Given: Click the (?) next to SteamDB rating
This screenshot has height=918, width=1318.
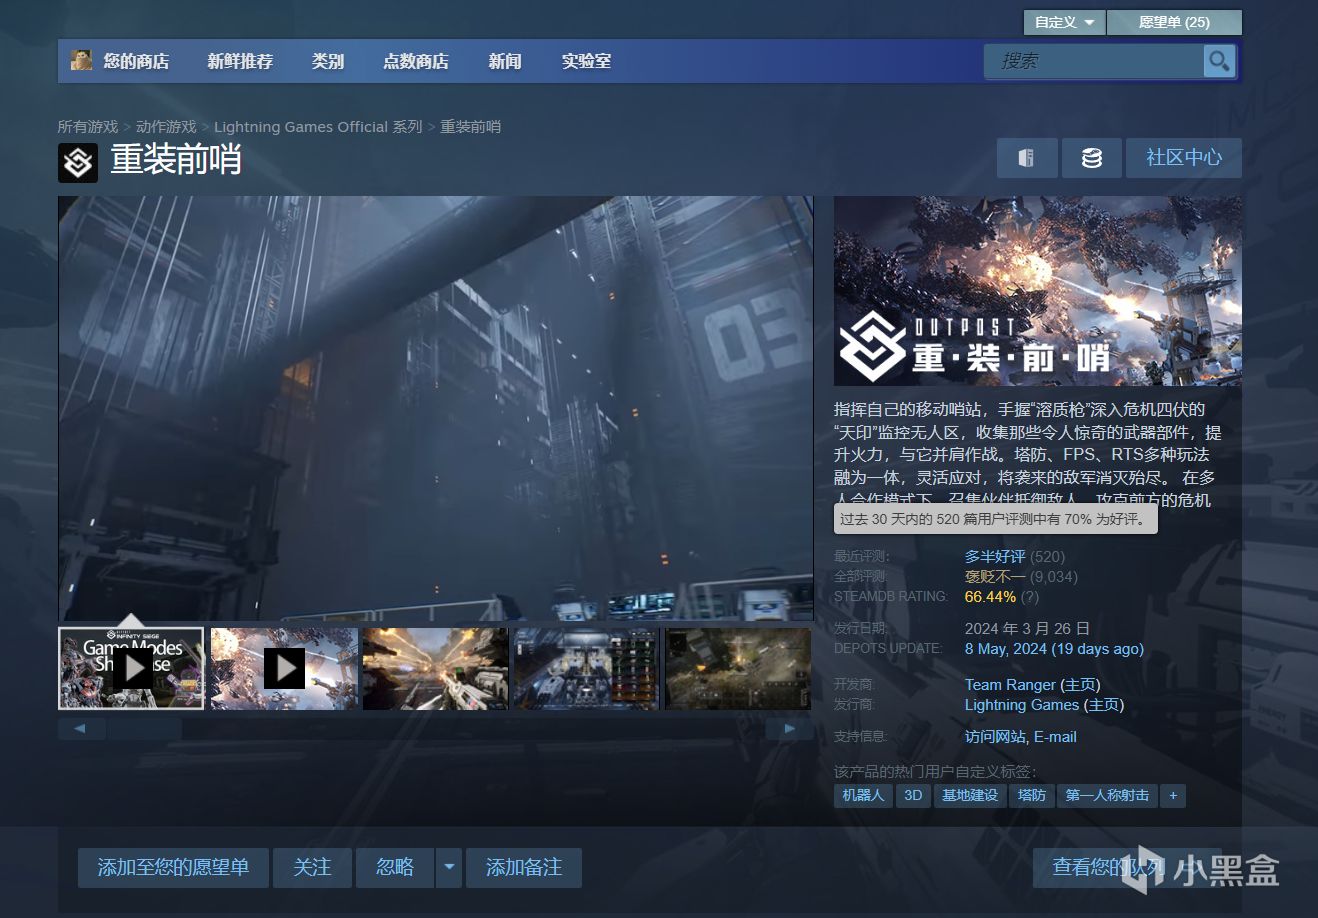Looking at the screenshot, I should tap(1030, 596).
